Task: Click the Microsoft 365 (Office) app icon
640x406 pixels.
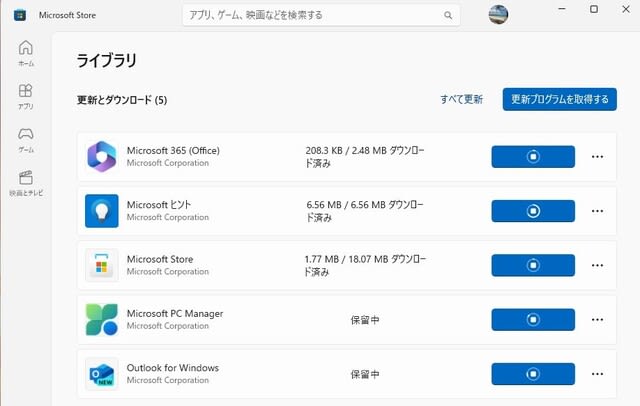Action: (x=102, y=157)
